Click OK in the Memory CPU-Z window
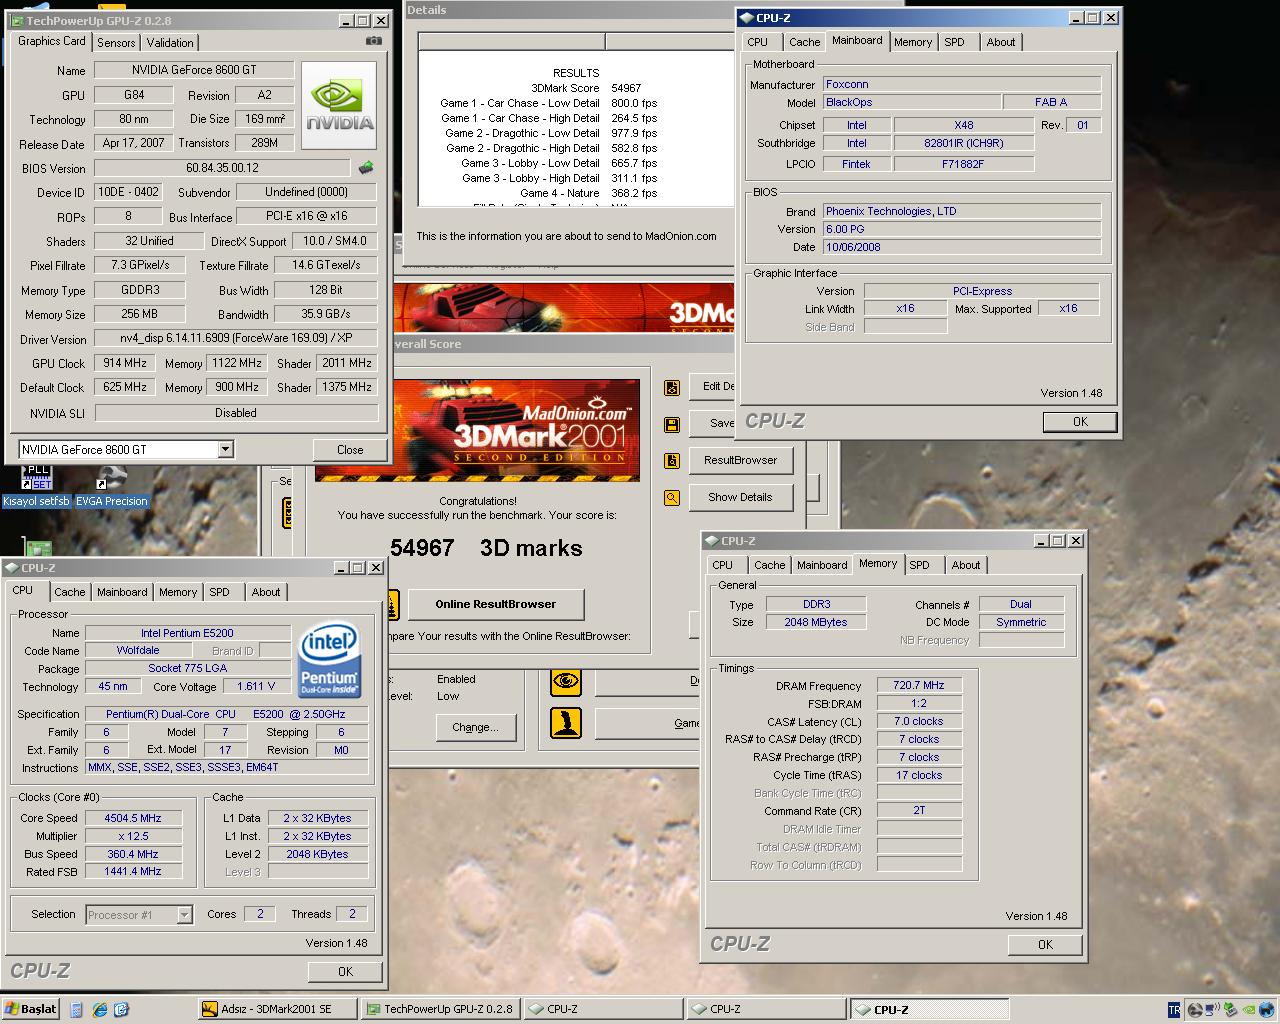Screen dimensions: 1280x1024 (x=1045, y=944)
